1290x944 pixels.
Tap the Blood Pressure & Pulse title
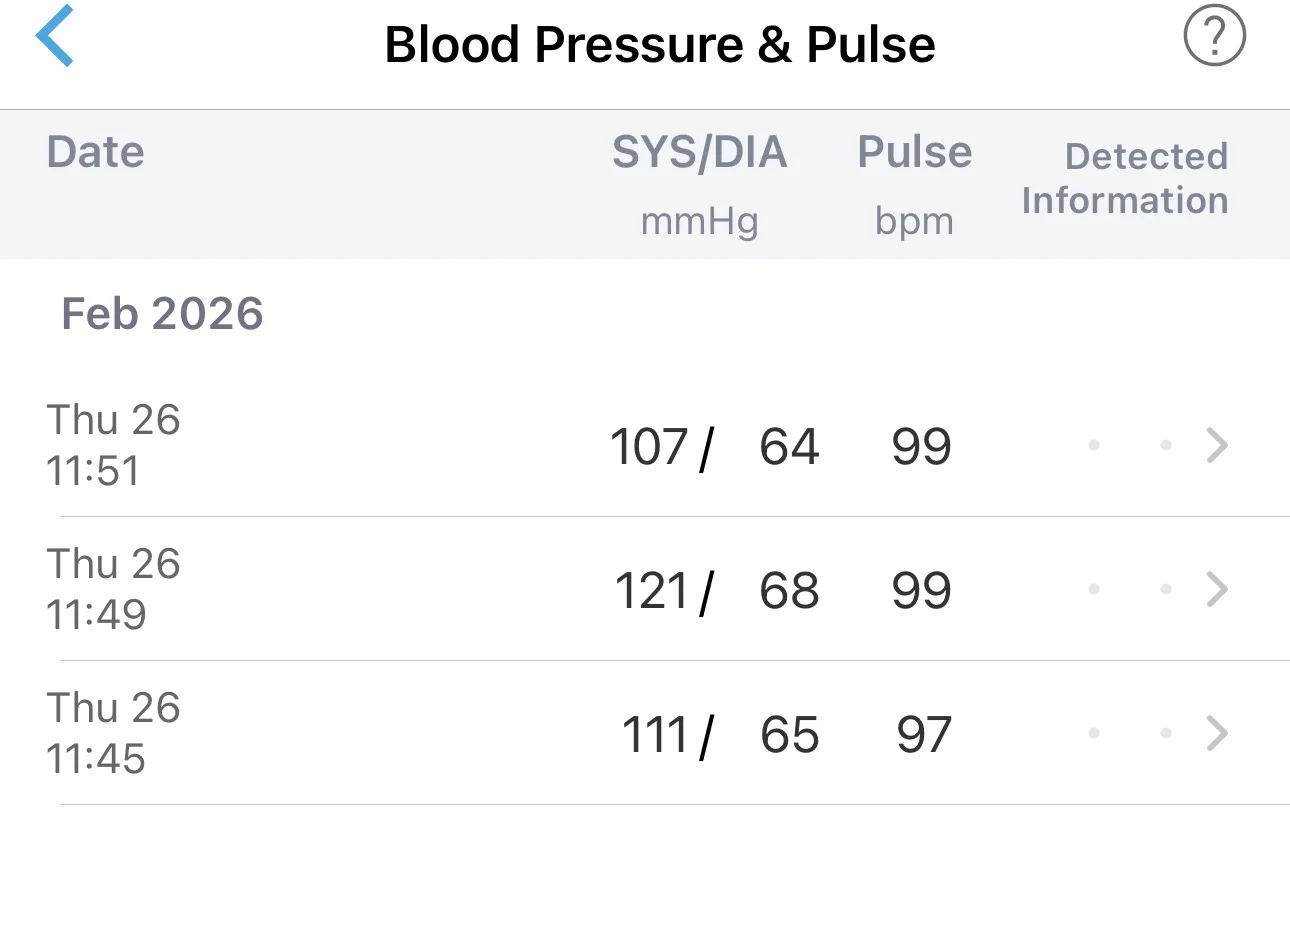coord(660,44)
